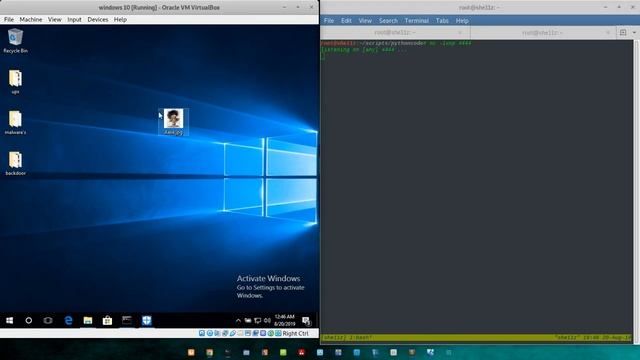Open Task View in Windows taskbar
This screenshot has width=640, height=360.
[x=48, y=320]
